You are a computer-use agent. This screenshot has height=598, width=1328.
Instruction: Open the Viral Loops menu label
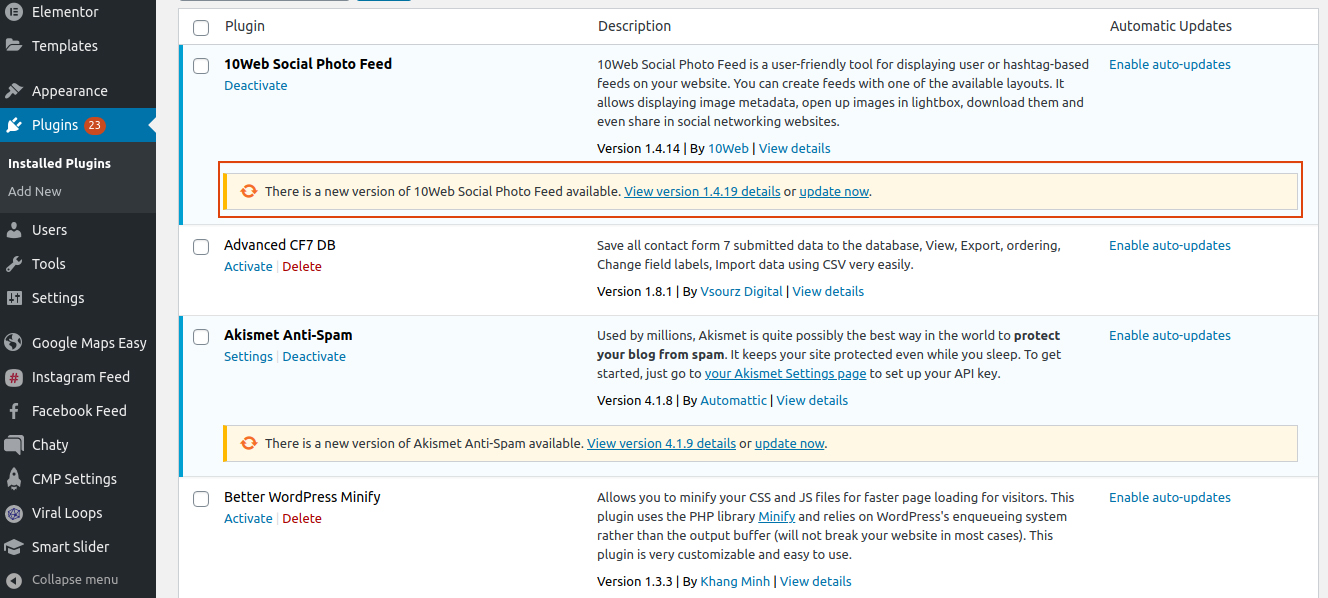67,513
